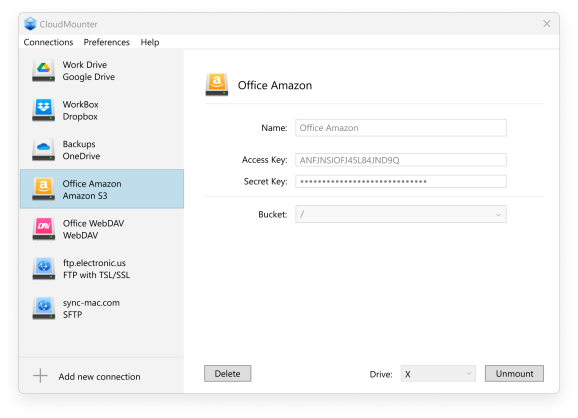Click the WebDAV drive icon
Viewport: 578px width, 418px height.
point(43,229)
